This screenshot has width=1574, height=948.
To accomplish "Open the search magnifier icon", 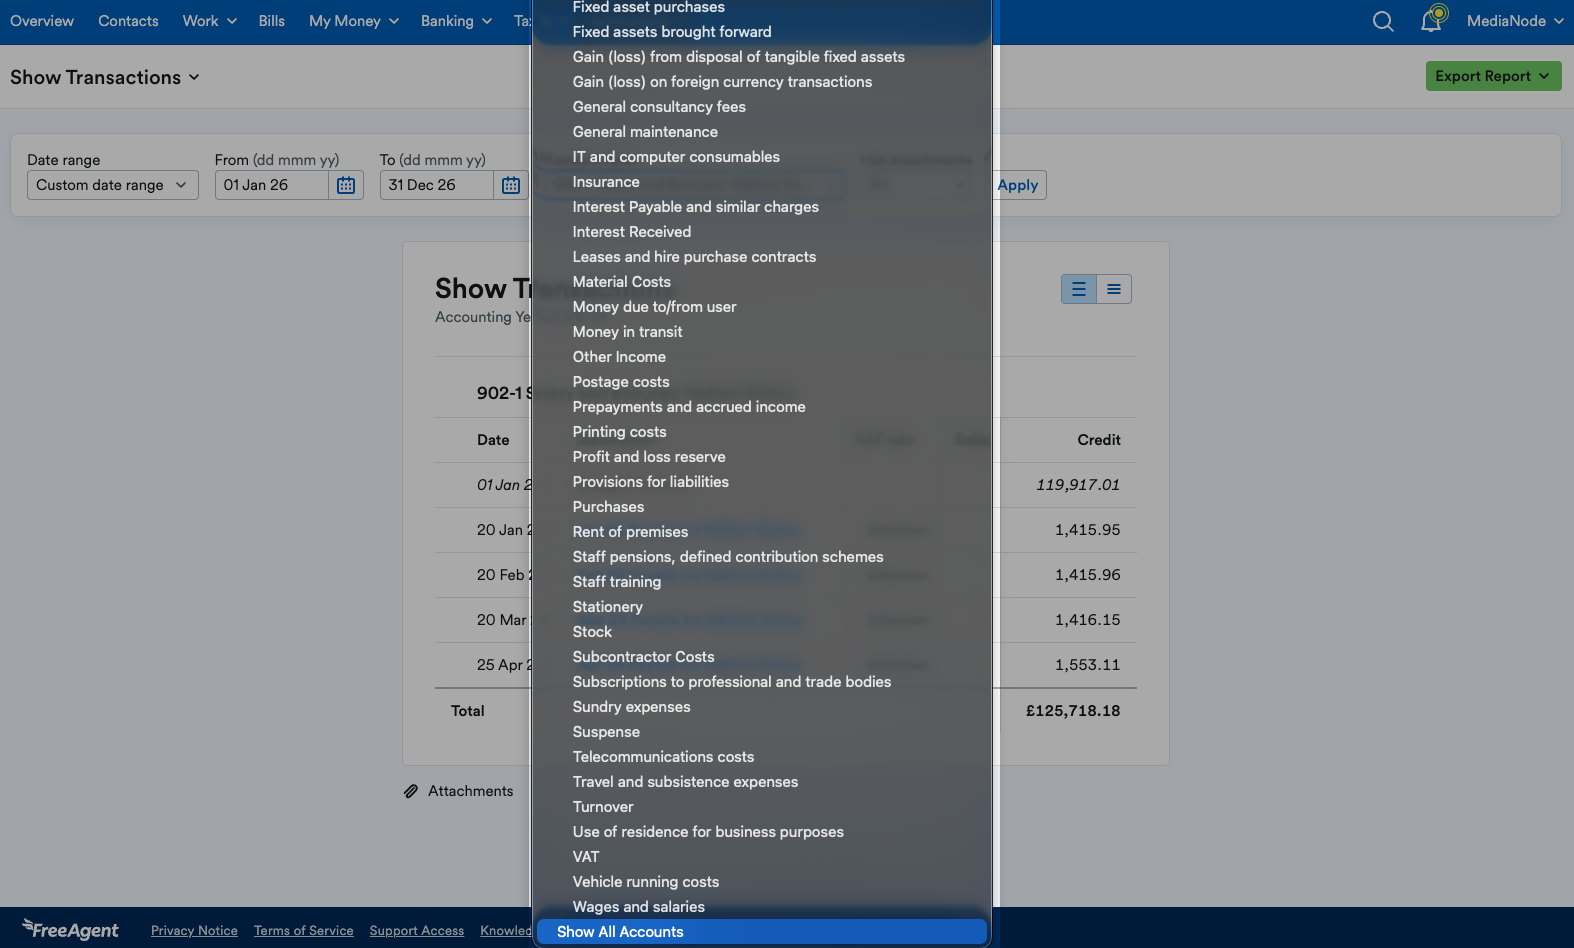I will coord(1383,21).
